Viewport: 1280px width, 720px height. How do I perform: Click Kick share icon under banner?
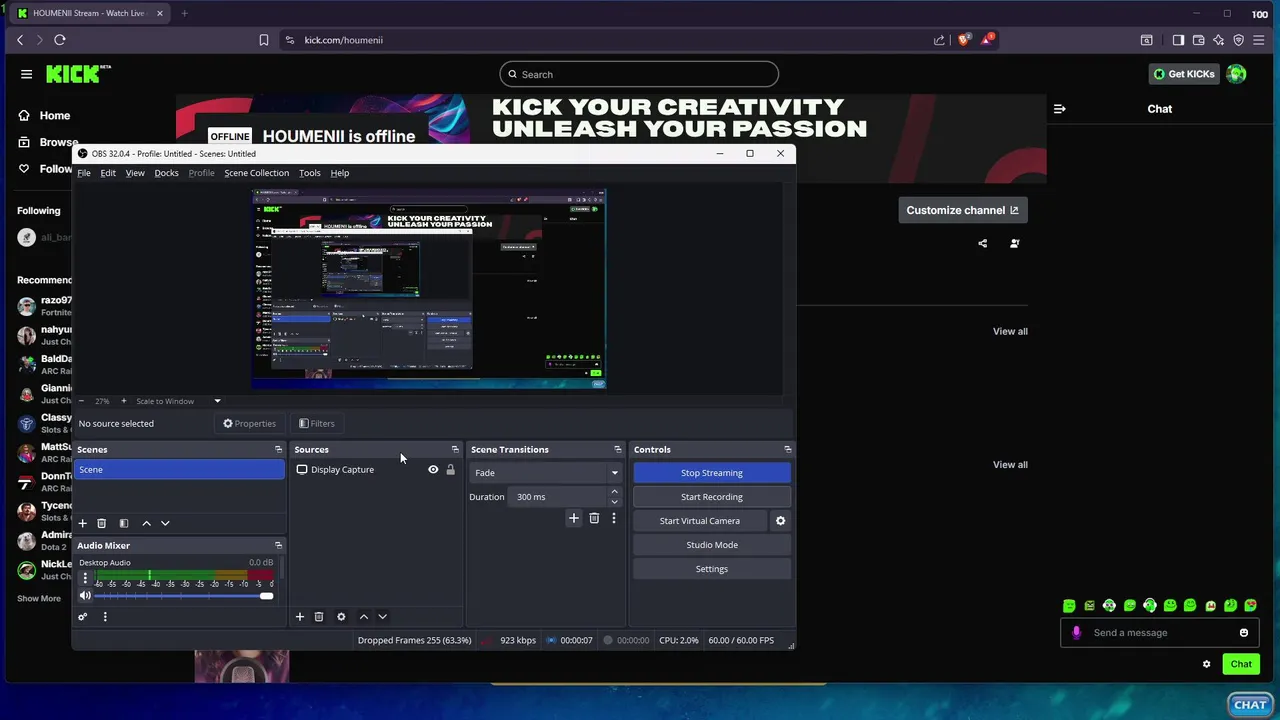[982, 243]
